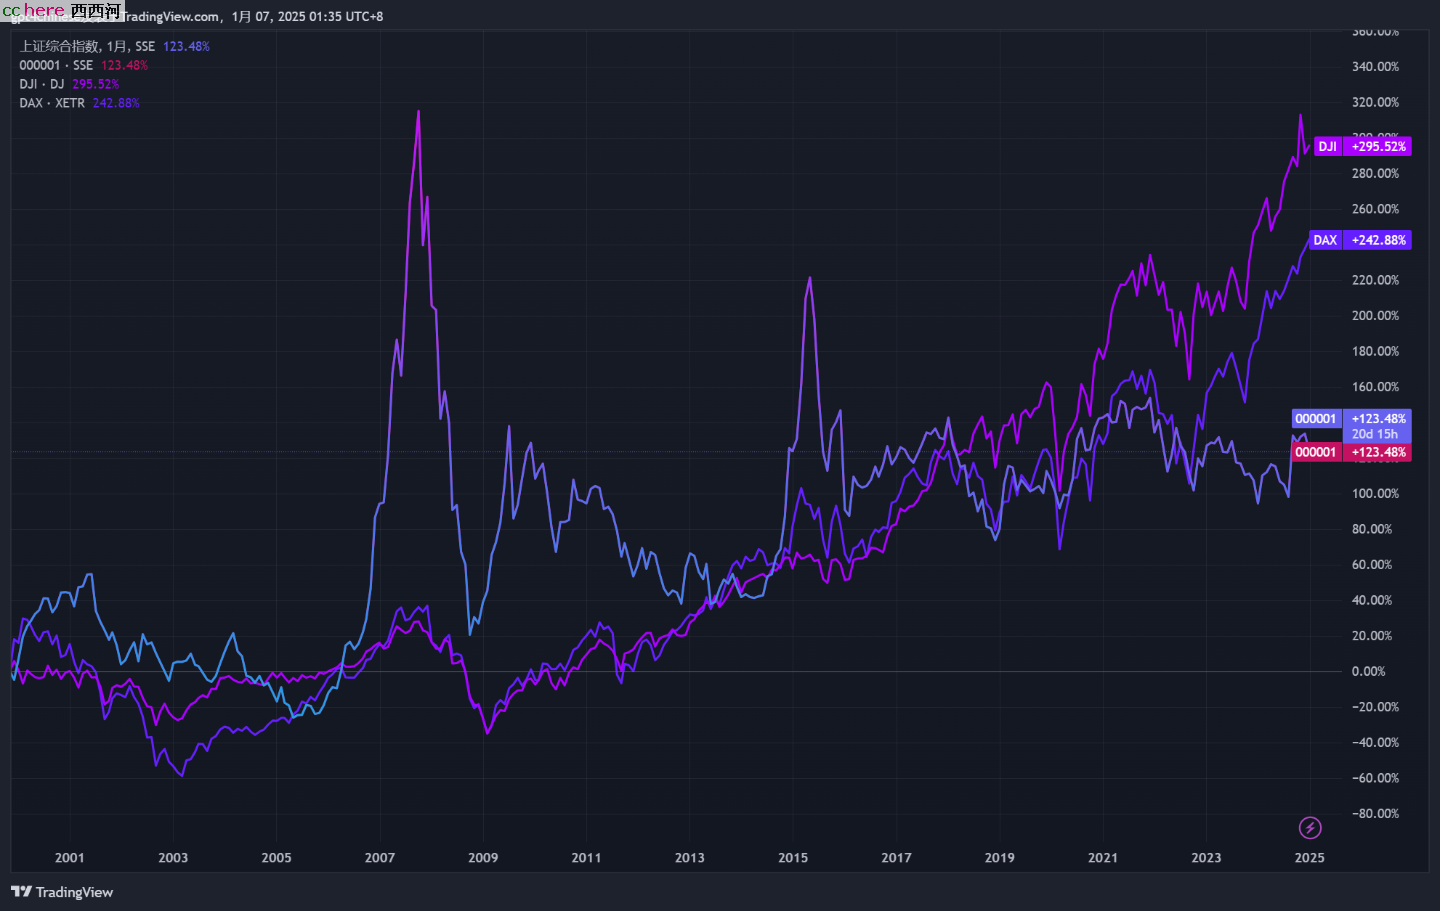Click the DAX +242.88% price scale label
The height and width of the screenshot is (911, 1440).
tap(1360, 240)
